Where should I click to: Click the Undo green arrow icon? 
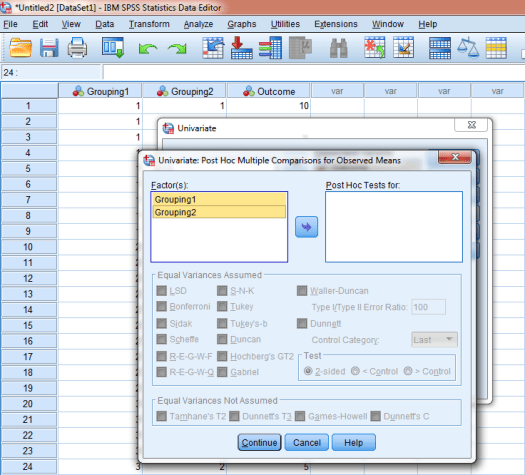click(148, 49)
